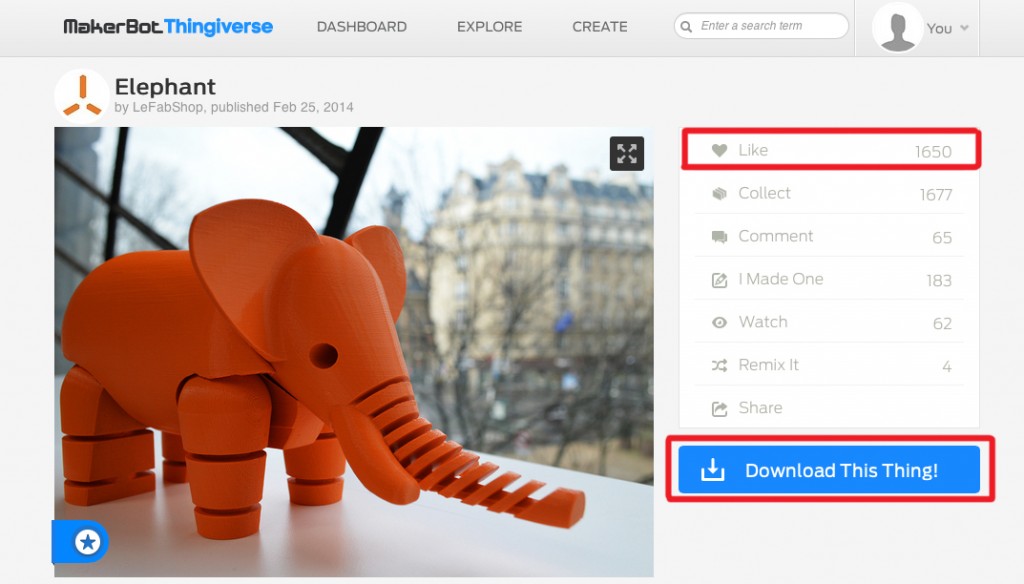Click the Like label

tap(753, 150)
